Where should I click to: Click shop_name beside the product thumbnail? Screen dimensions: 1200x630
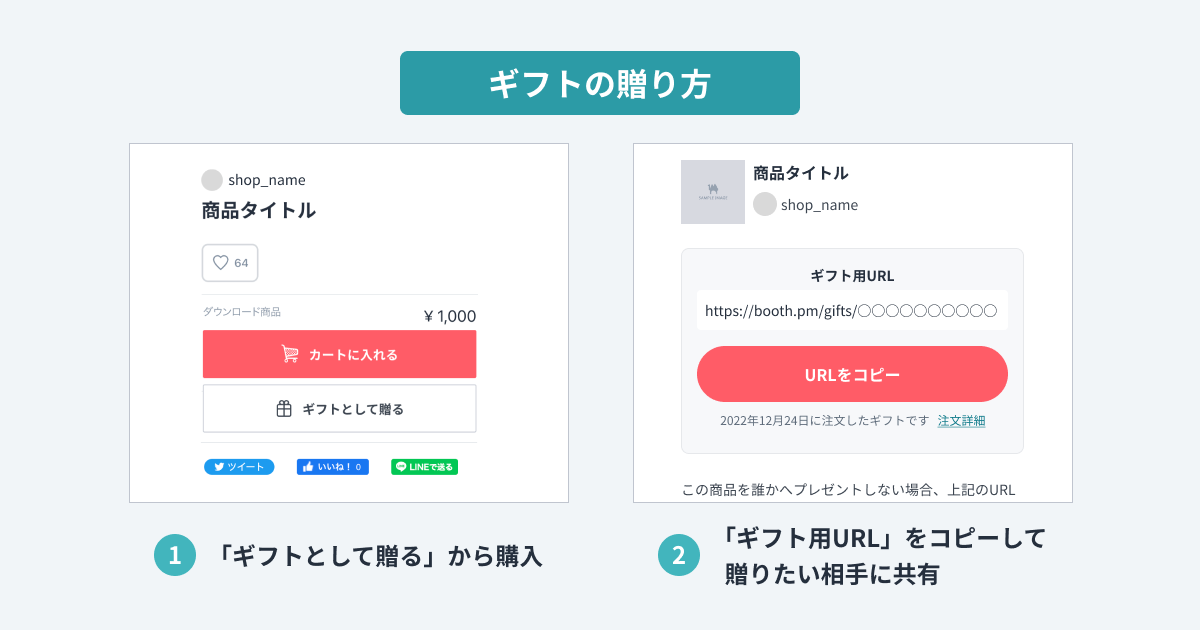click(x=819, y=205)
